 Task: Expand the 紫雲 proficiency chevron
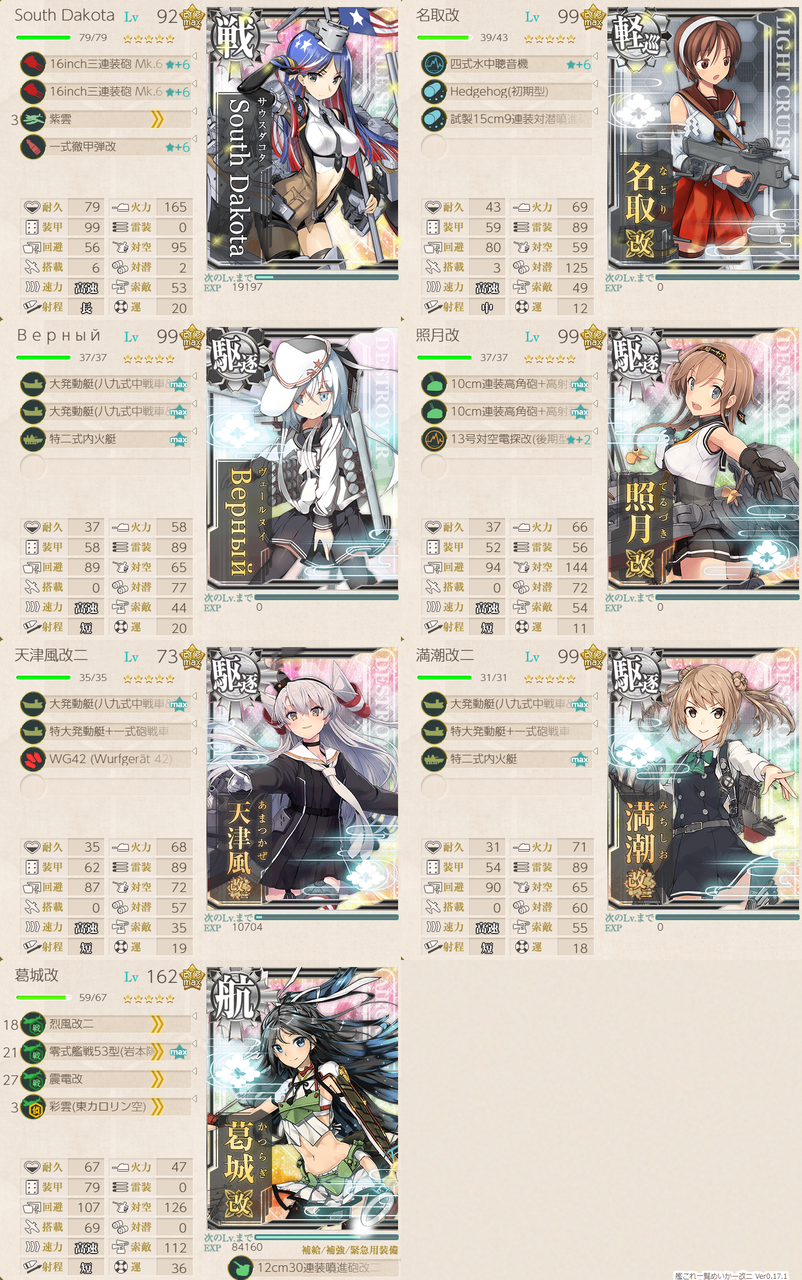tap(157, 120)
